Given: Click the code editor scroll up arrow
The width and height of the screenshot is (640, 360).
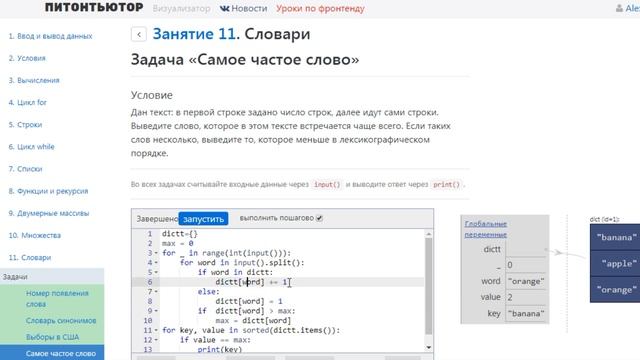Looking at the screenshot, I should pos(429,234).
